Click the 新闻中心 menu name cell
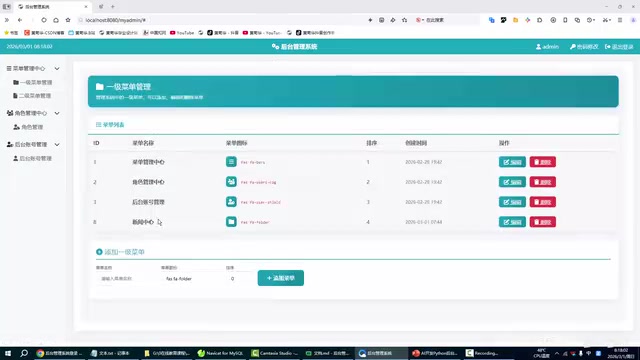This screenshot has width=640, height=360. (143, 222)
